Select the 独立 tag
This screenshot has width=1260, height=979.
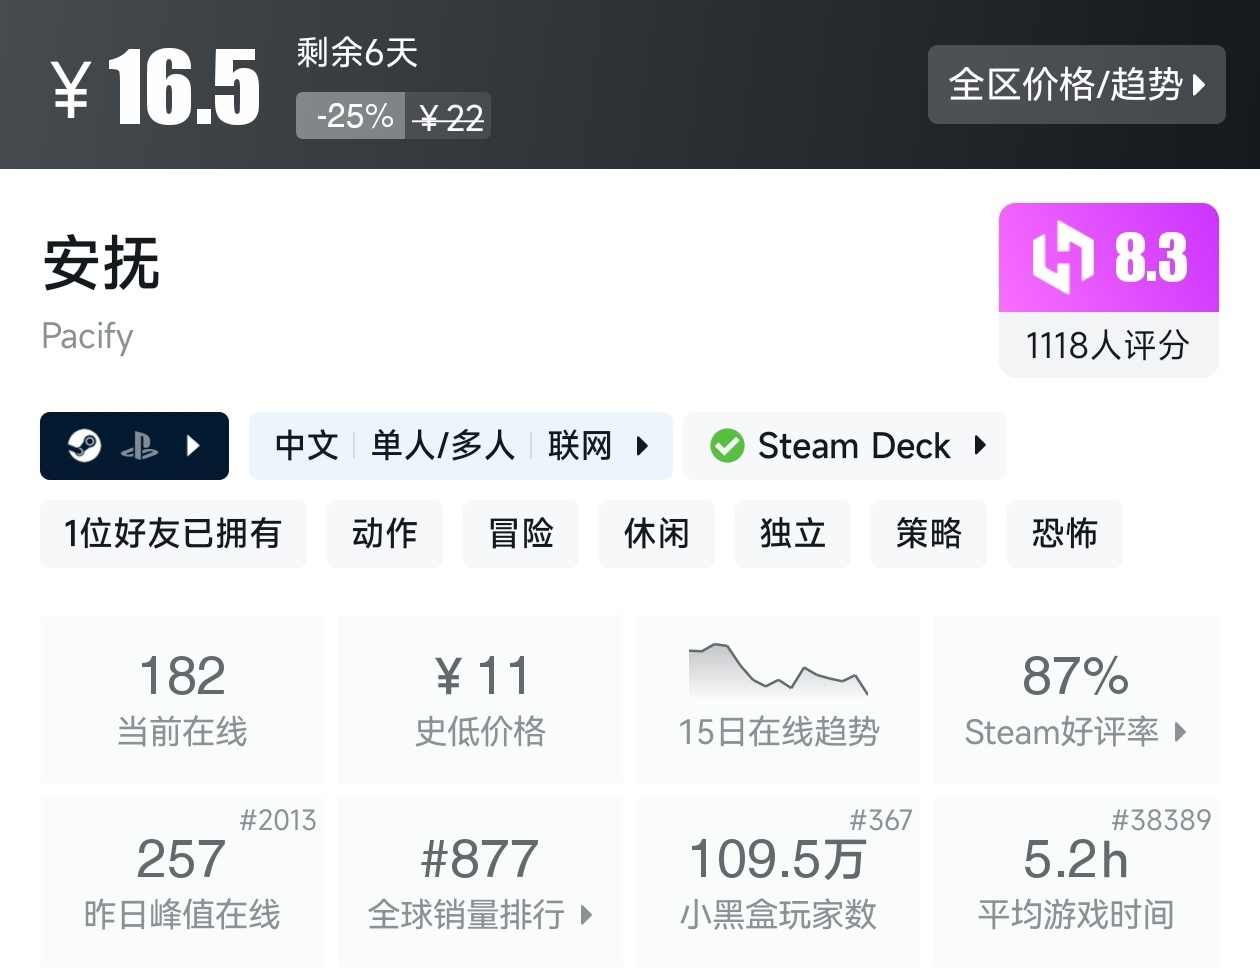792,534
